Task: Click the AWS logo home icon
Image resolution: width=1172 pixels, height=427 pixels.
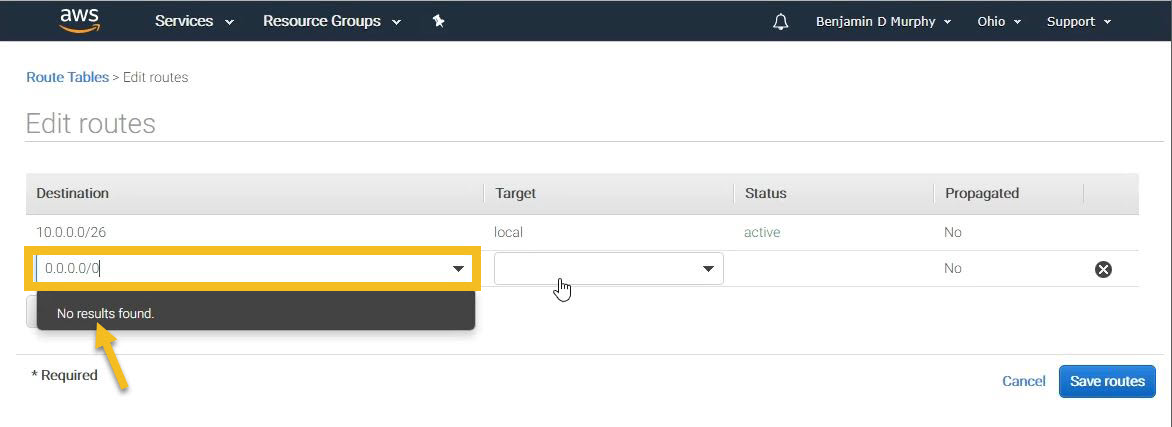Action: point(79,21)
